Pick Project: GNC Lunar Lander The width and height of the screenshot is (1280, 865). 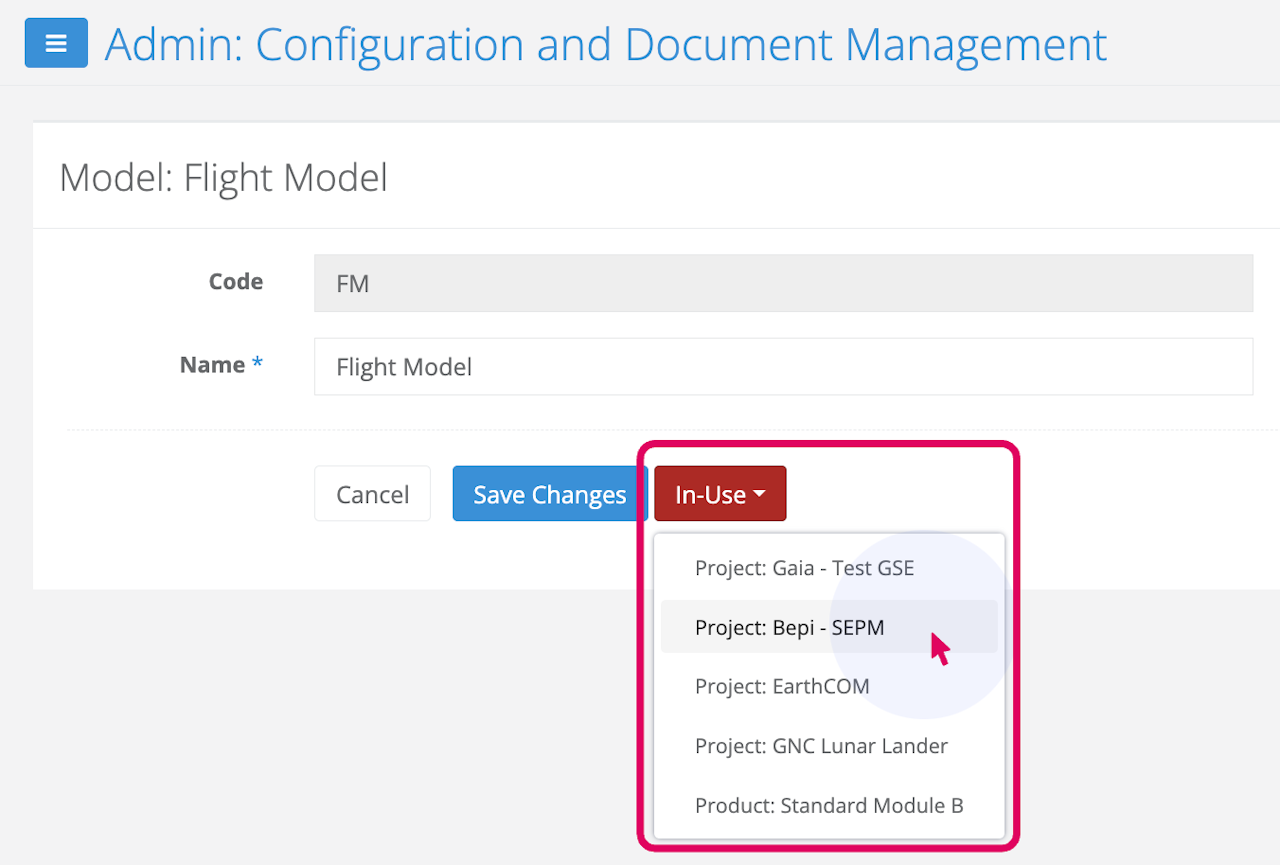pyautogui.click(x=821, y=746)
